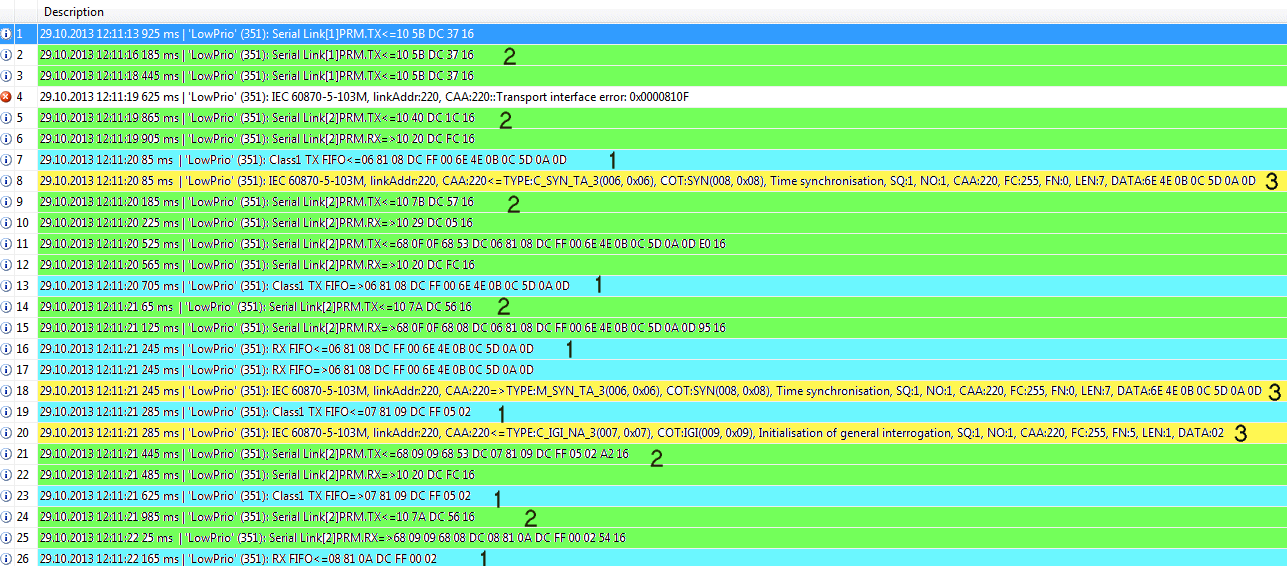The height and width of the screenshot is (566, 1287).
Task: Click the info icon of row 20
Action: tap(7, 433)
